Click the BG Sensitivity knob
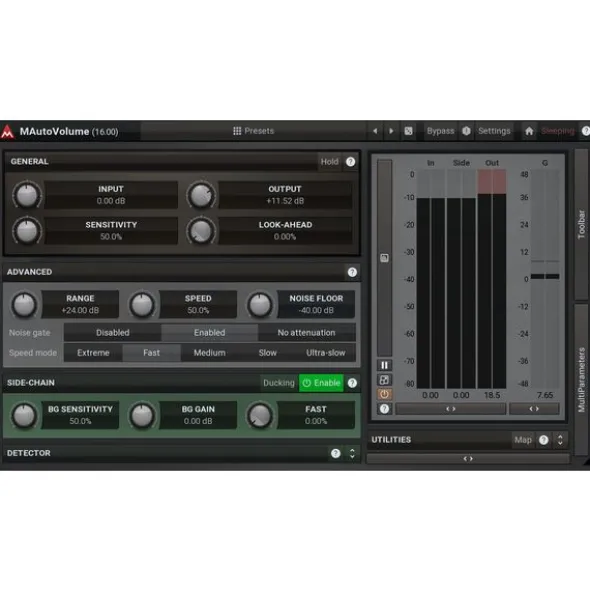The height and width of the screenshot is (591, 590). pyautogui.click(x=24, y=415)
